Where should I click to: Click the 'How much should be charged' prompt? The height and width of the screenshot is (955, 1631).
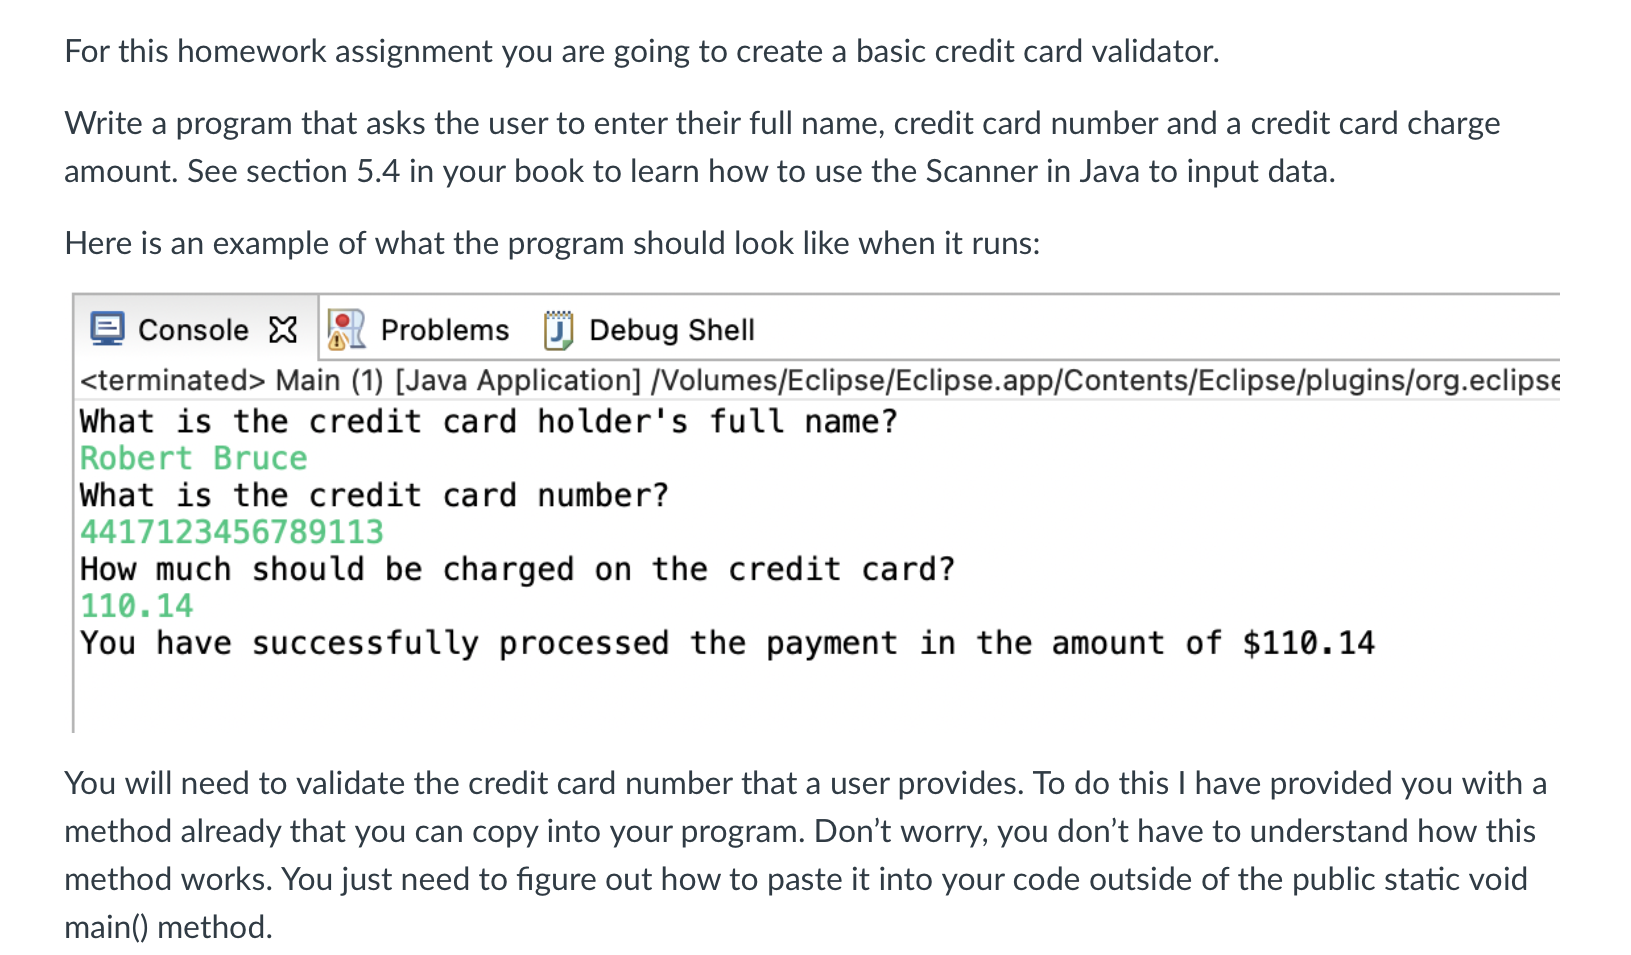click(x=517, y=569)
